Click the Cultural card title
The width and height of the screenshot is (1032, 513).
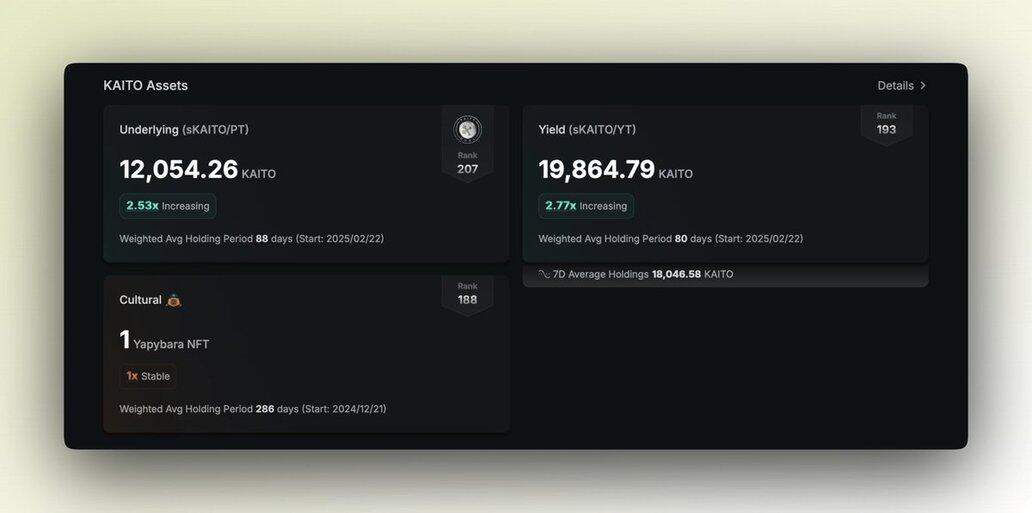141,300
